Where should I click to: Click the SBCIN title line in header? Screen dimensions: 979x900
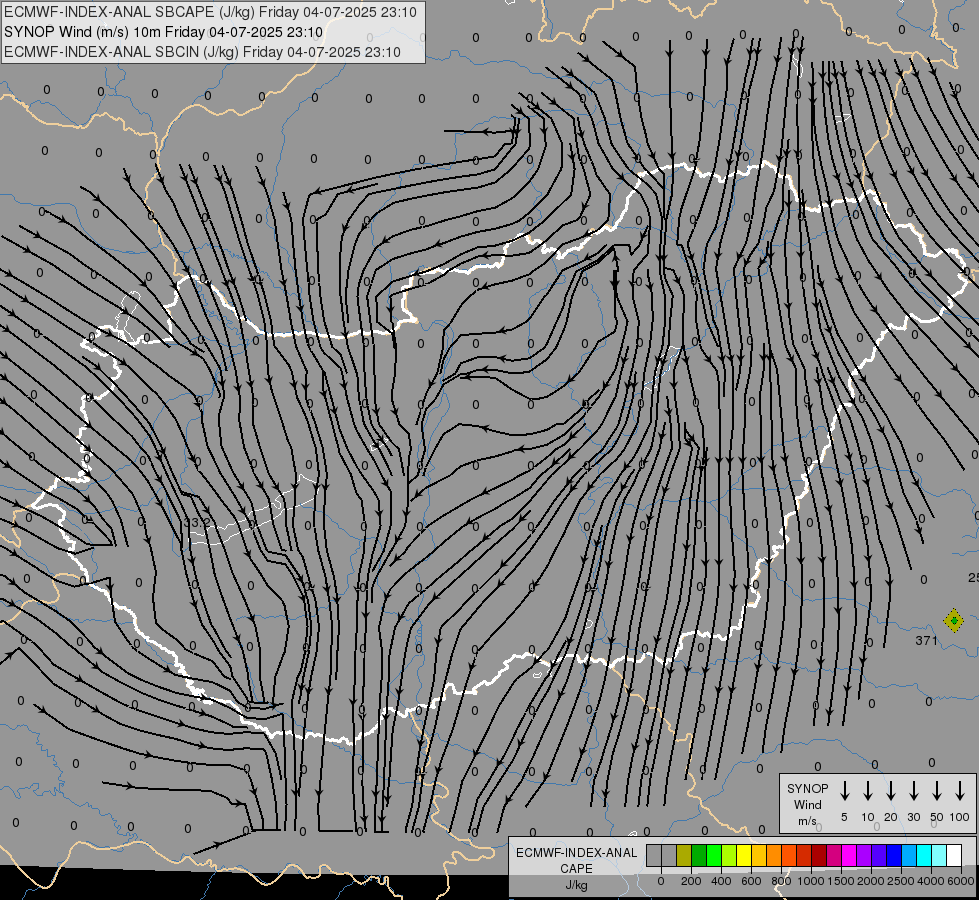pos(202,52)
